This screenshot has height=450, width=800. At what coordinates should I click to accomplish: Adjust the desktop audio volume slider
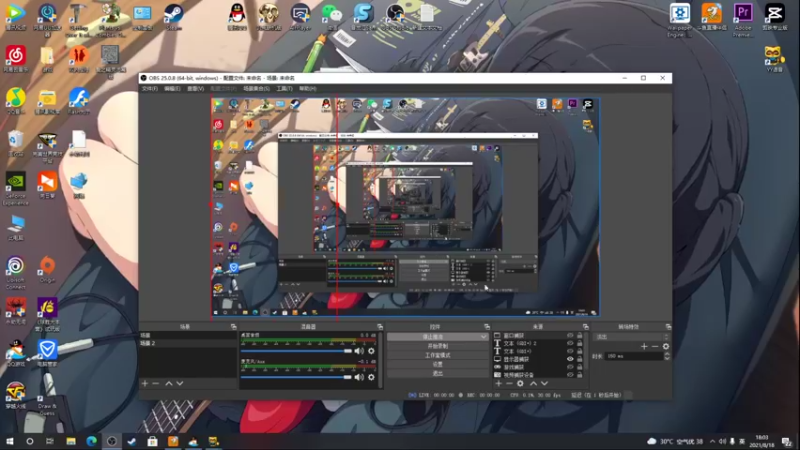(296, 351)
